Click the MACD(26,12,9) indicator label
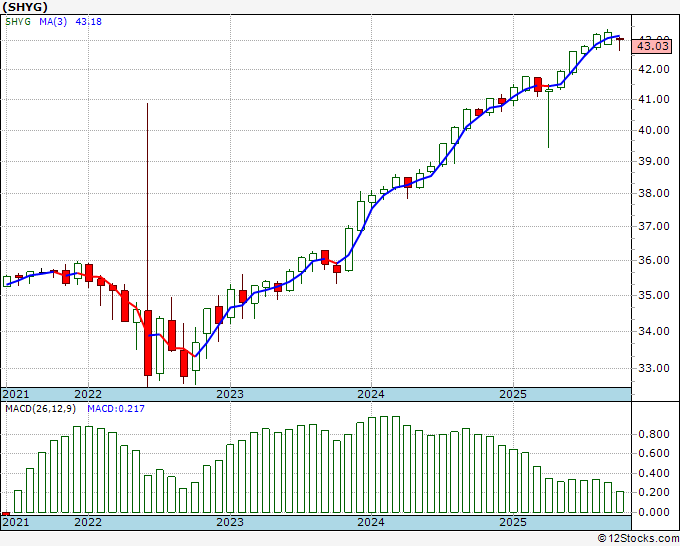680x546 pixels. click(x=41, y=409)
